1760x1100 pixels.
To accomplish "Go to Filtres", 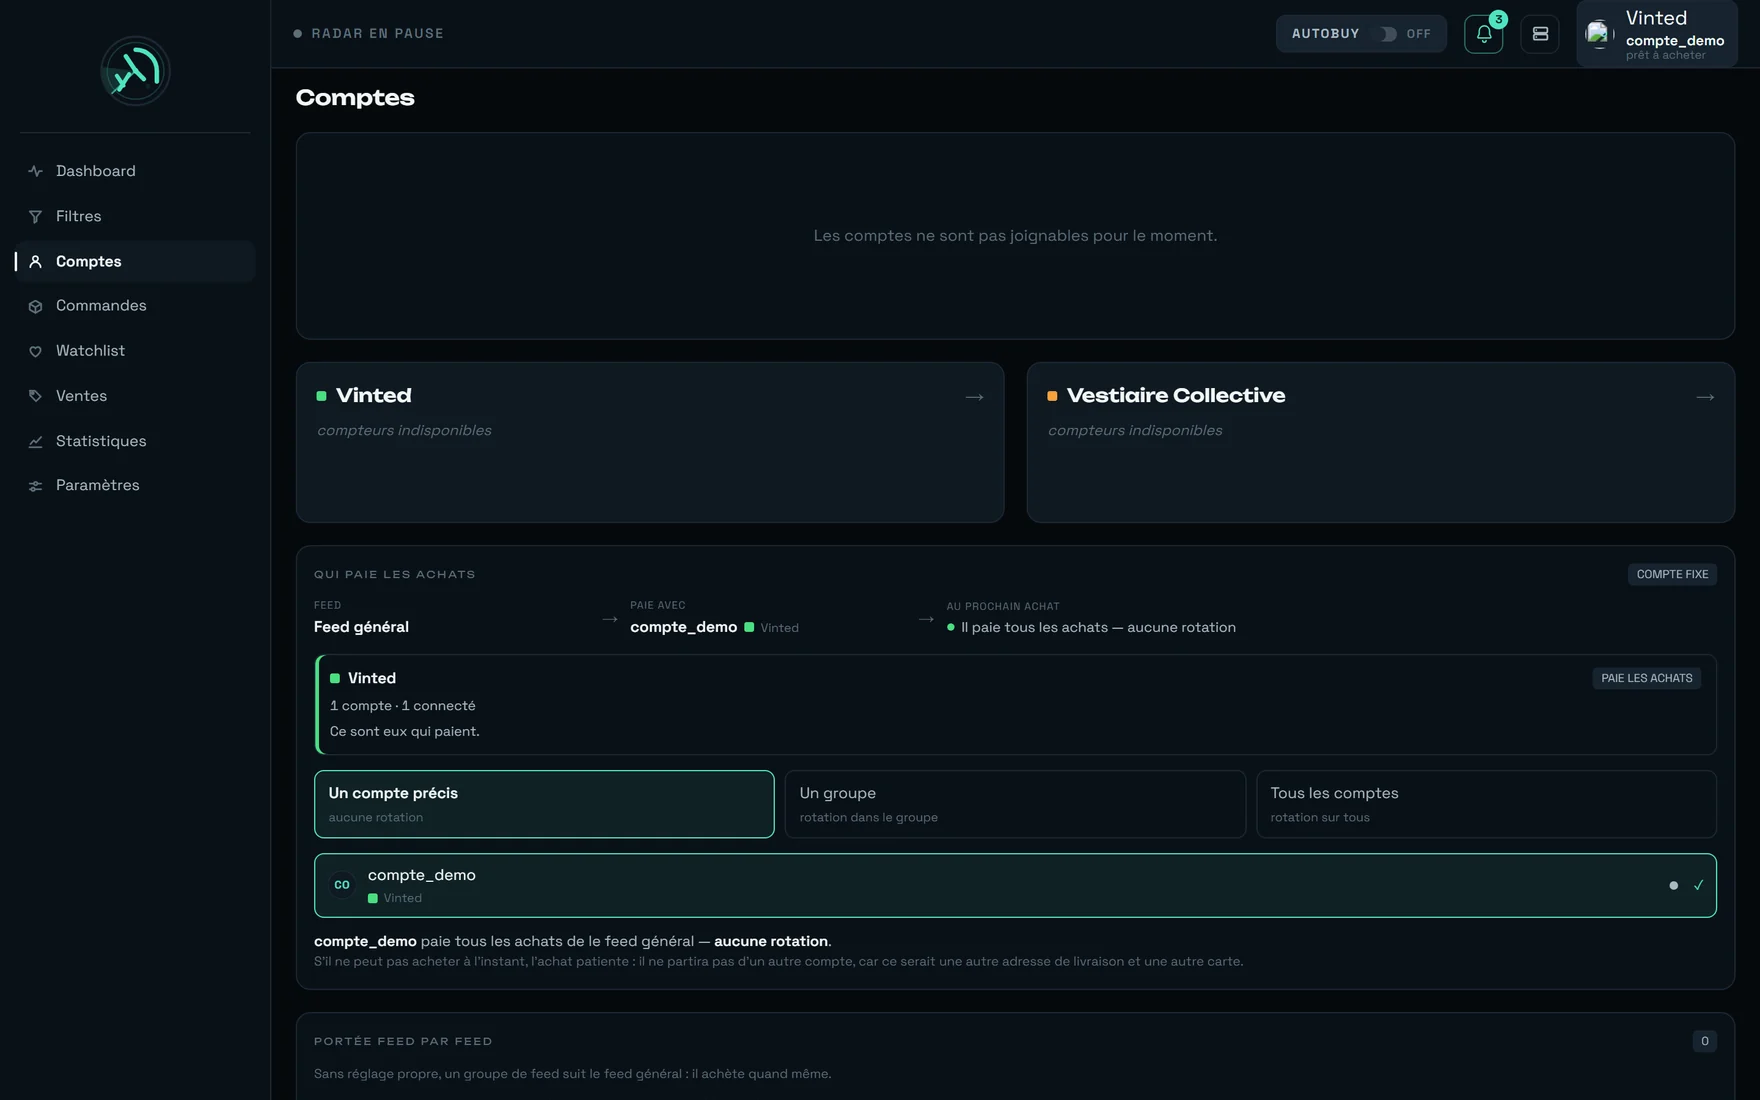I will 135,216.
